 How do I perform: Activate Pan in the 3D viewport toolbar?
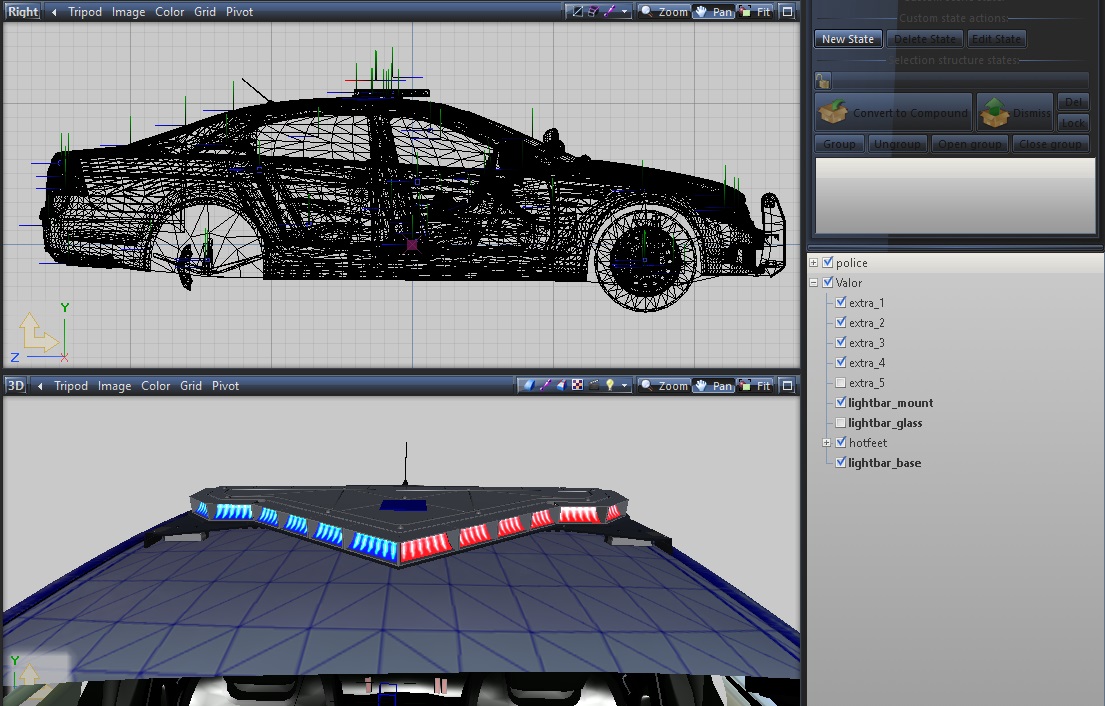(x=713, y=386)
